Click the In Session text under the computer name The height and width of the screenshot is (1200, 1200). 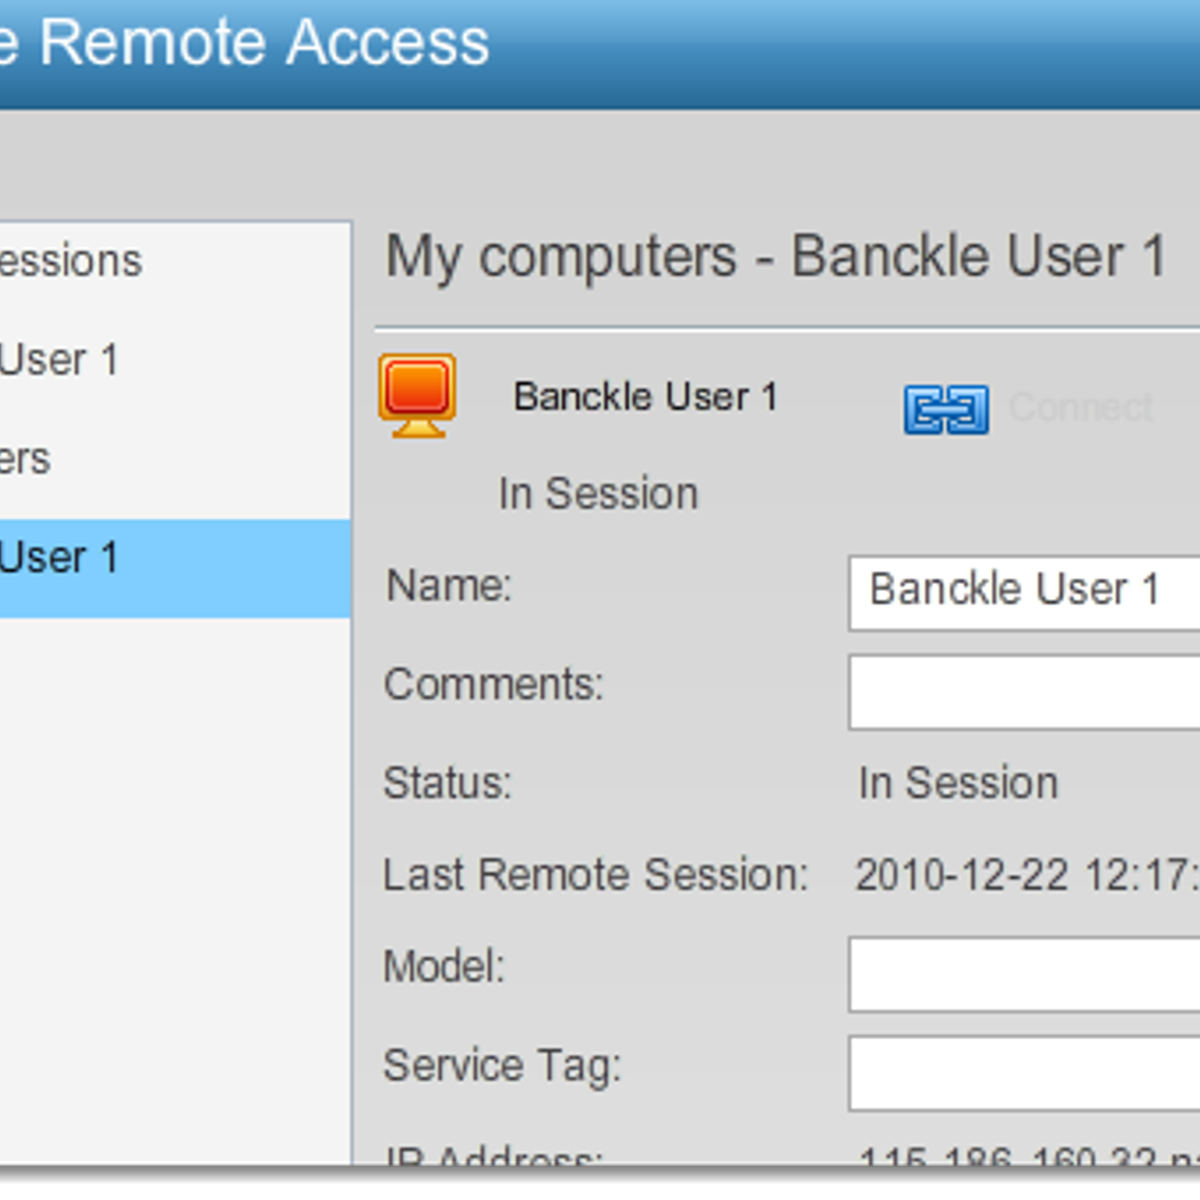pyautogui.click(x=598, y=494)
